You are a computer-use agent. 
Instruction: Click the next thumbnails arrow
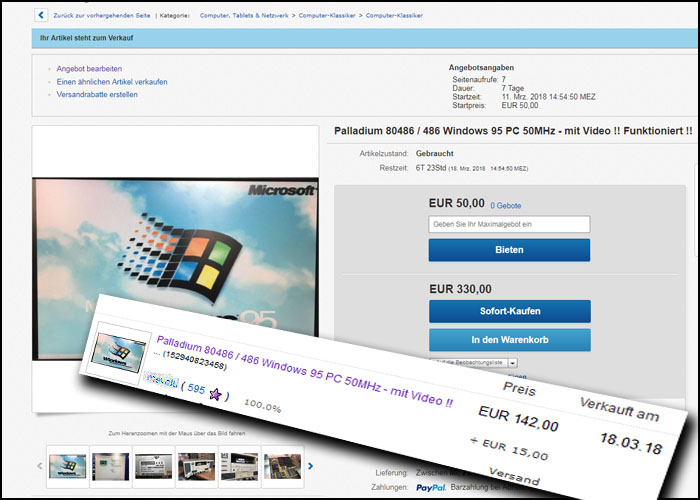pos(311,466)
